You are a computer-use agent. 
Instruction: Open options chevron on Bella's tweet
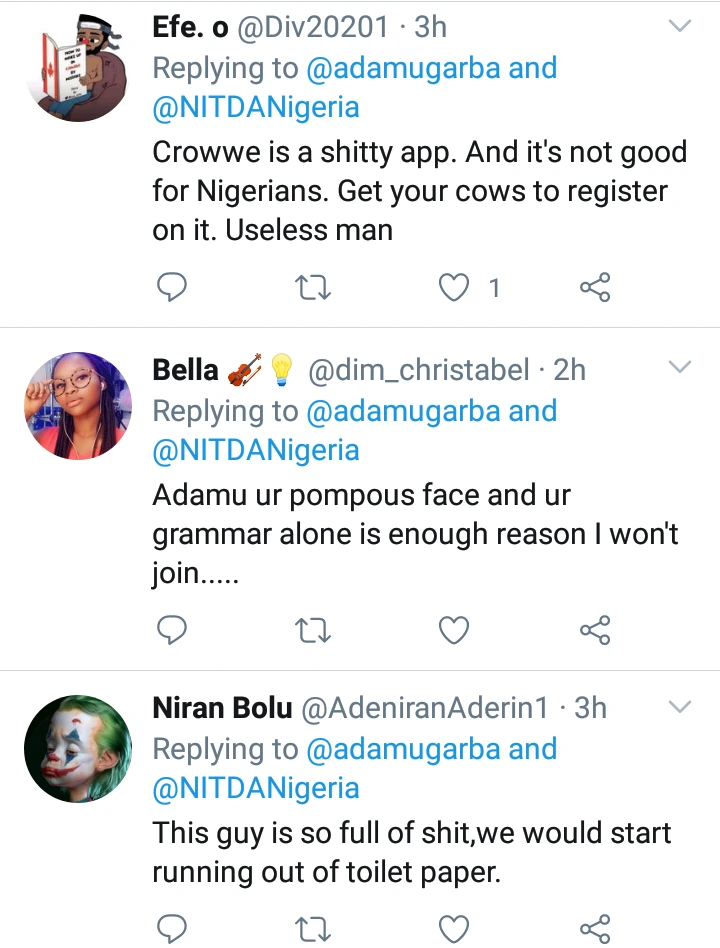pos(680,368)
